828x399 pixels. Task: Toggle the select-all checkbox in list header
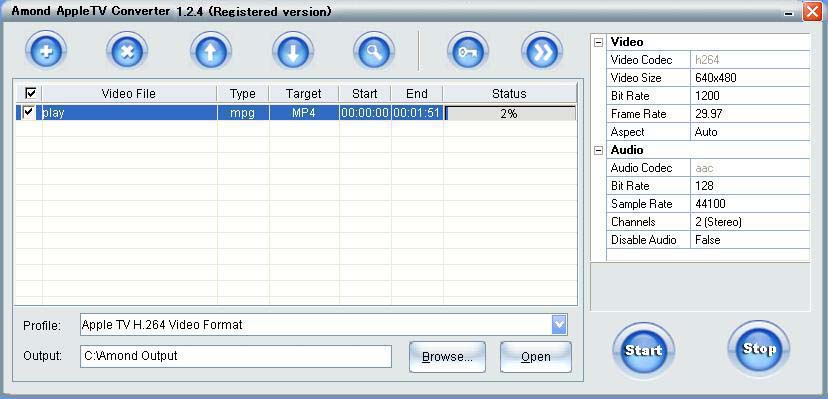[31, 93]
